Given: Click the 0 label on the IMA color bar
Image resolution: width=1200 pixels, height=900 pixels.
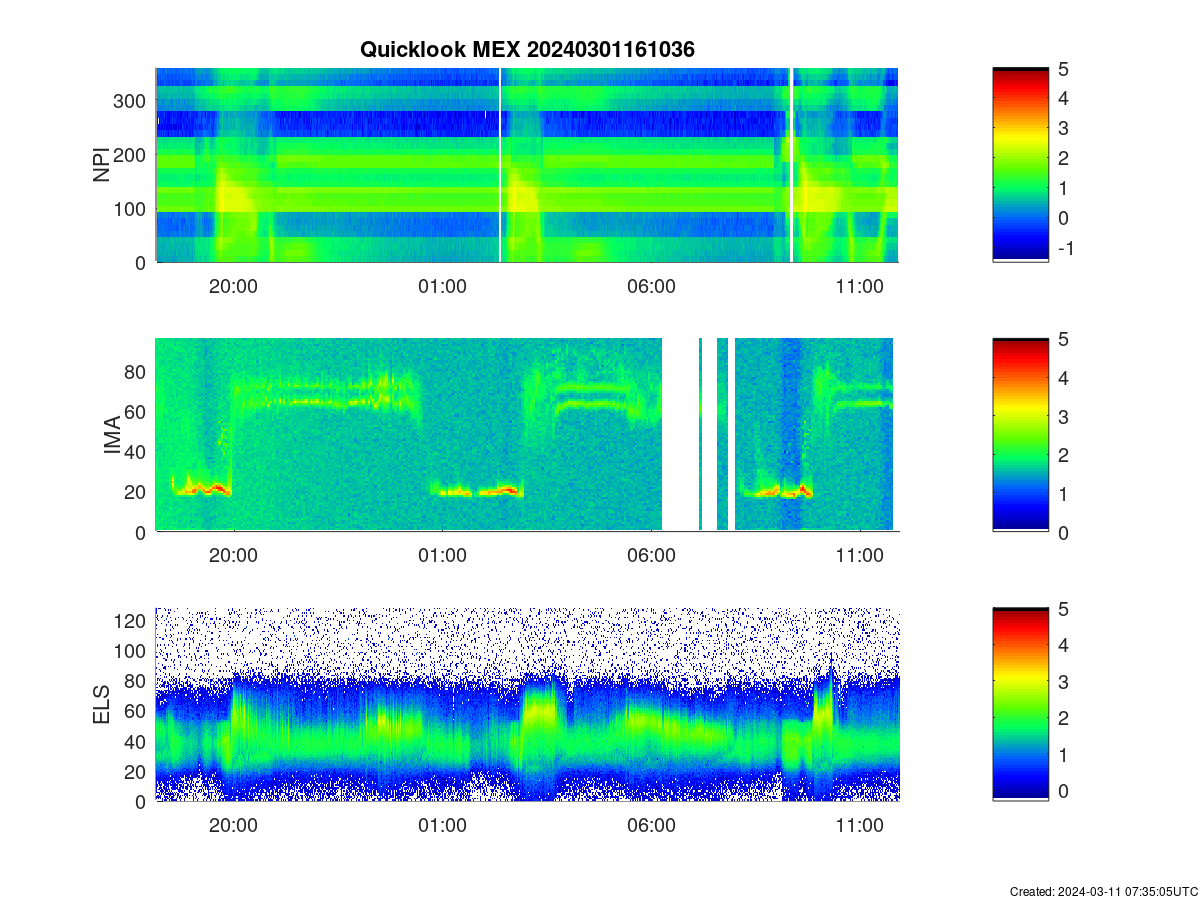Looking at the screenshot, I should point(1063,532).
